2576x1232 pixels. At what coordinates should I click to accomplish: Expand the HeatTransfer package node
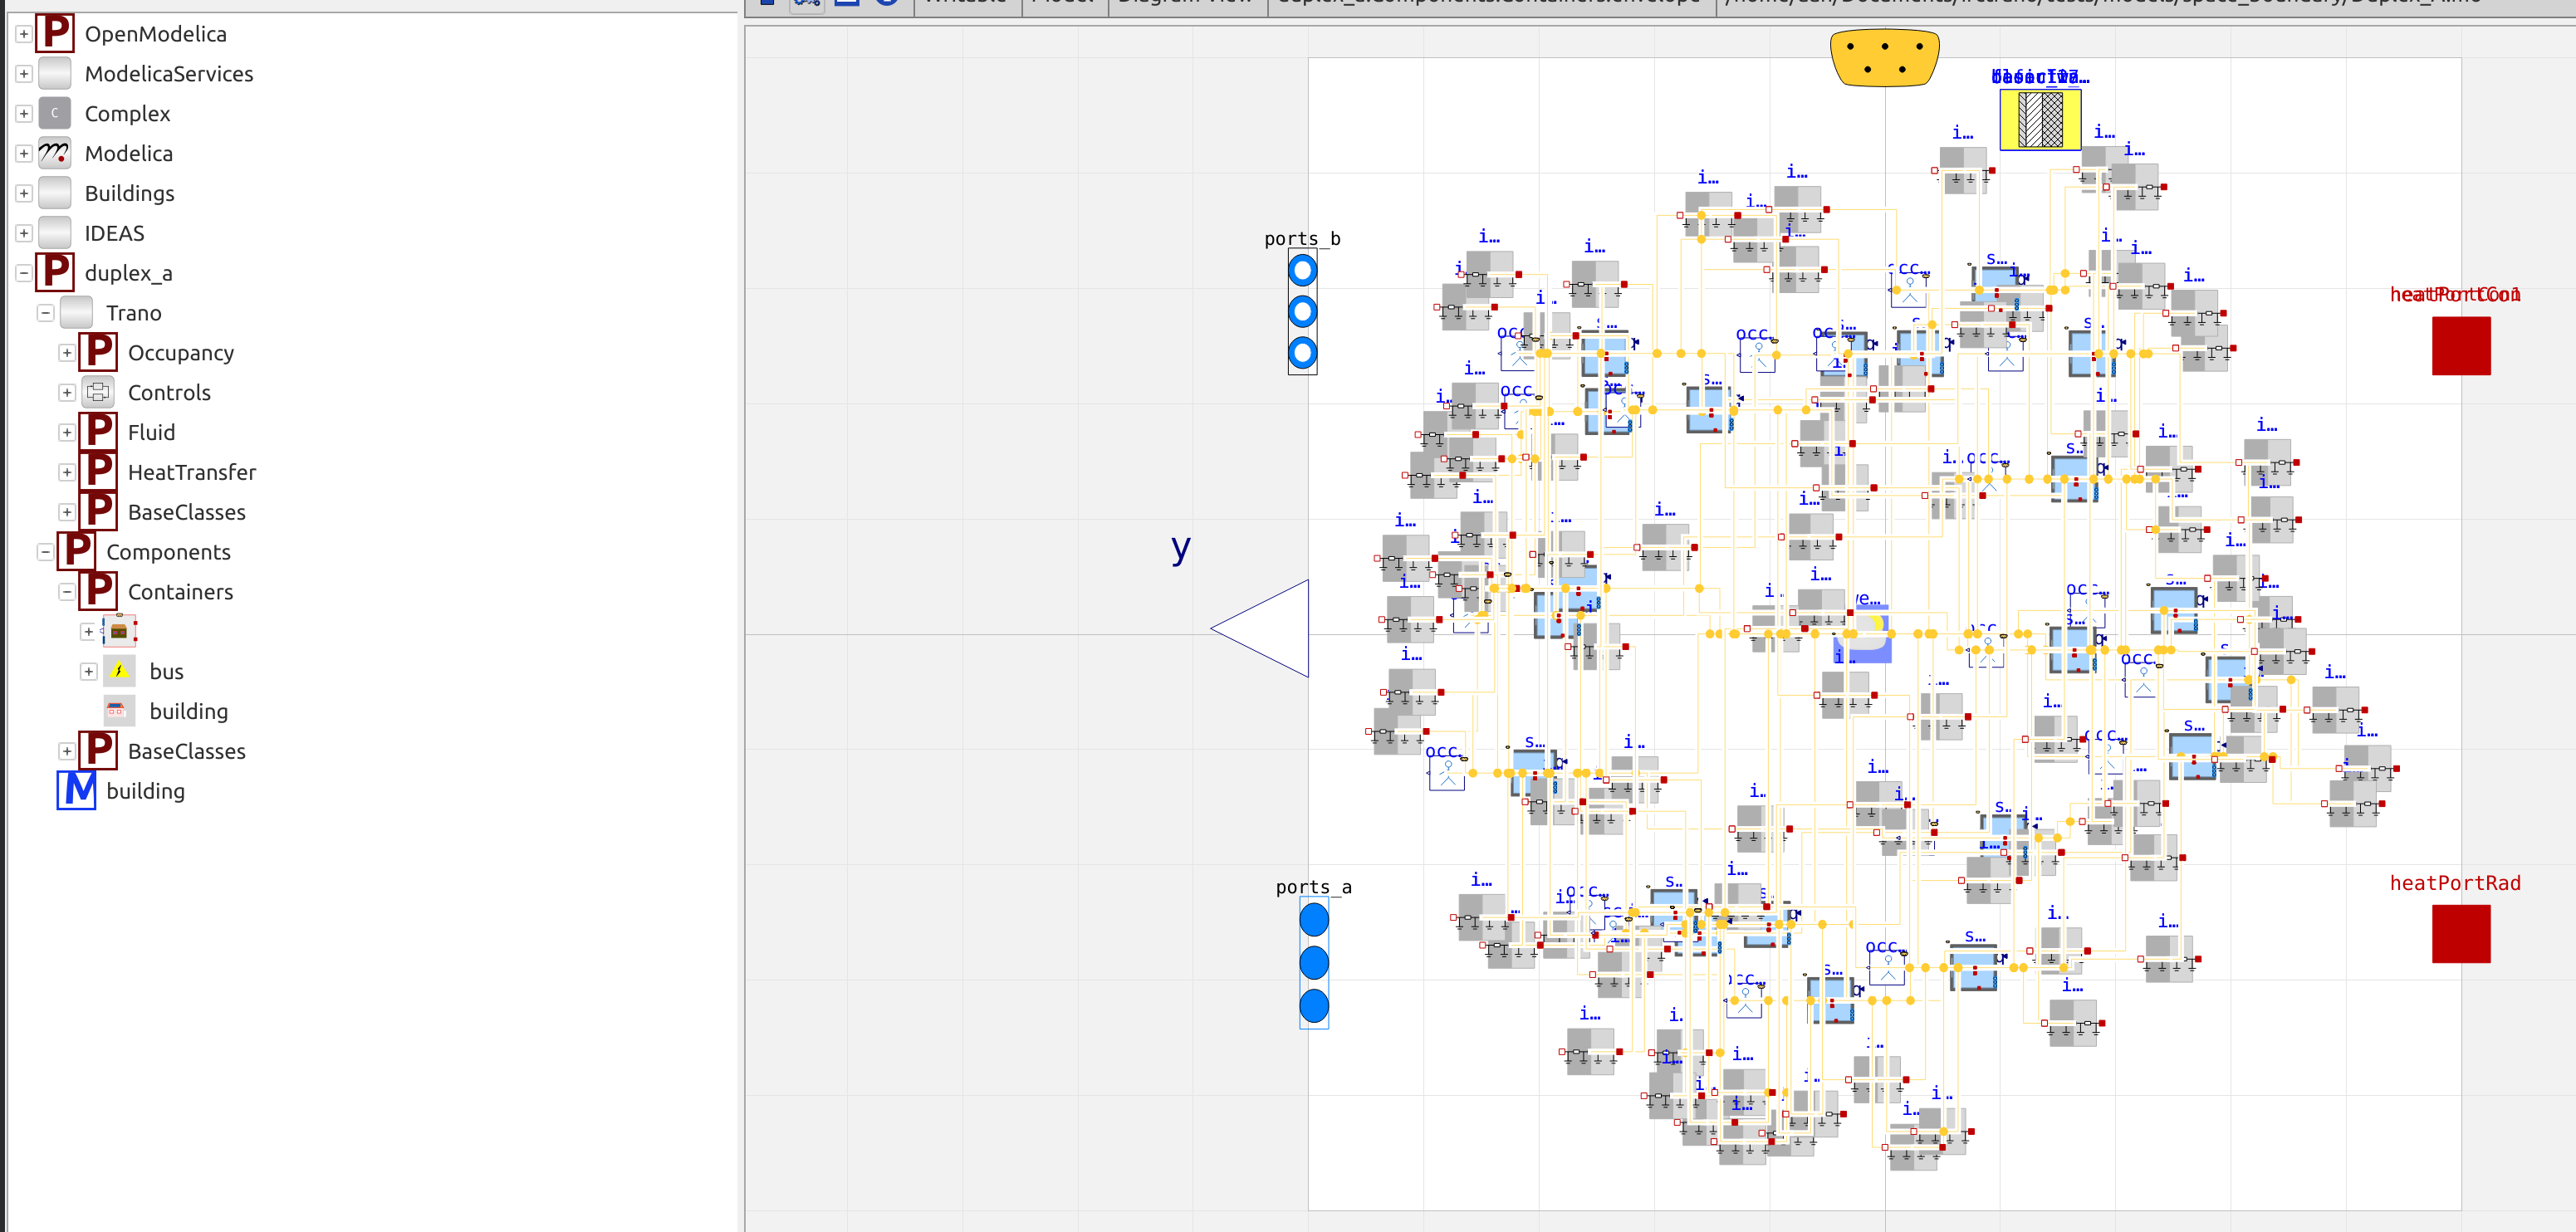(x=67, y=472)
